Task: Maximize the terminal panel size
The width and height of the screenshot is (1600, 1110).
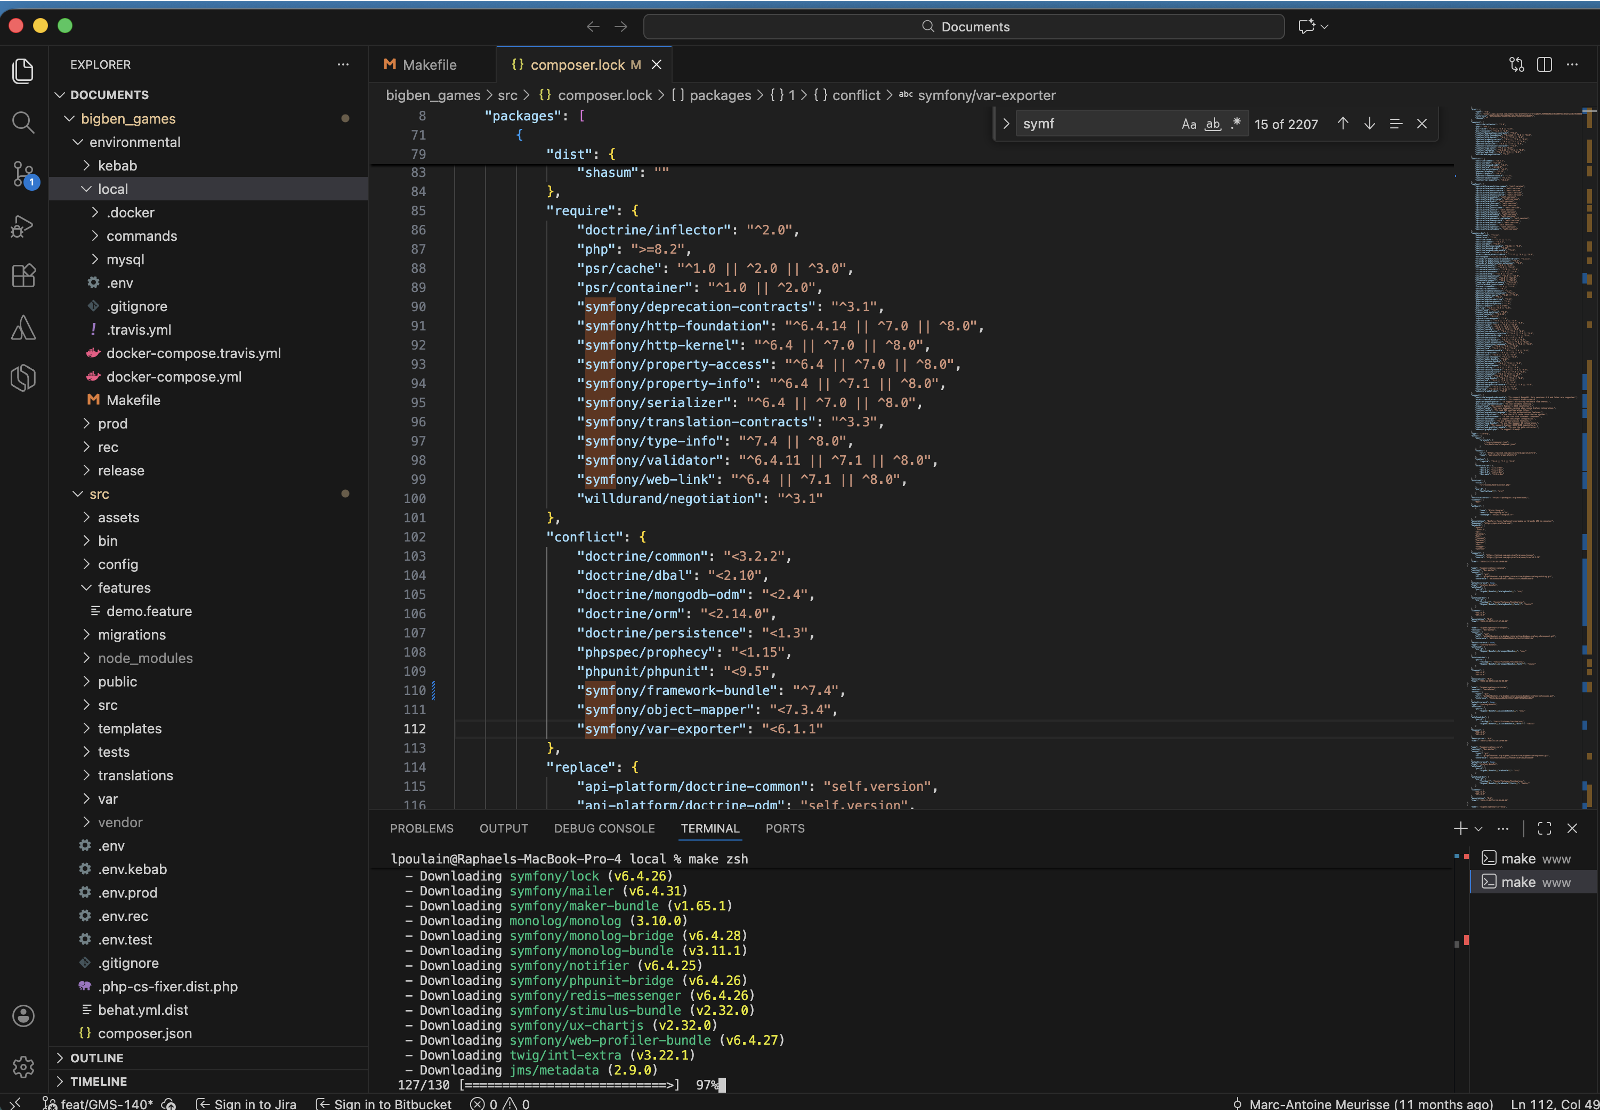Action: click(1544, 829)
